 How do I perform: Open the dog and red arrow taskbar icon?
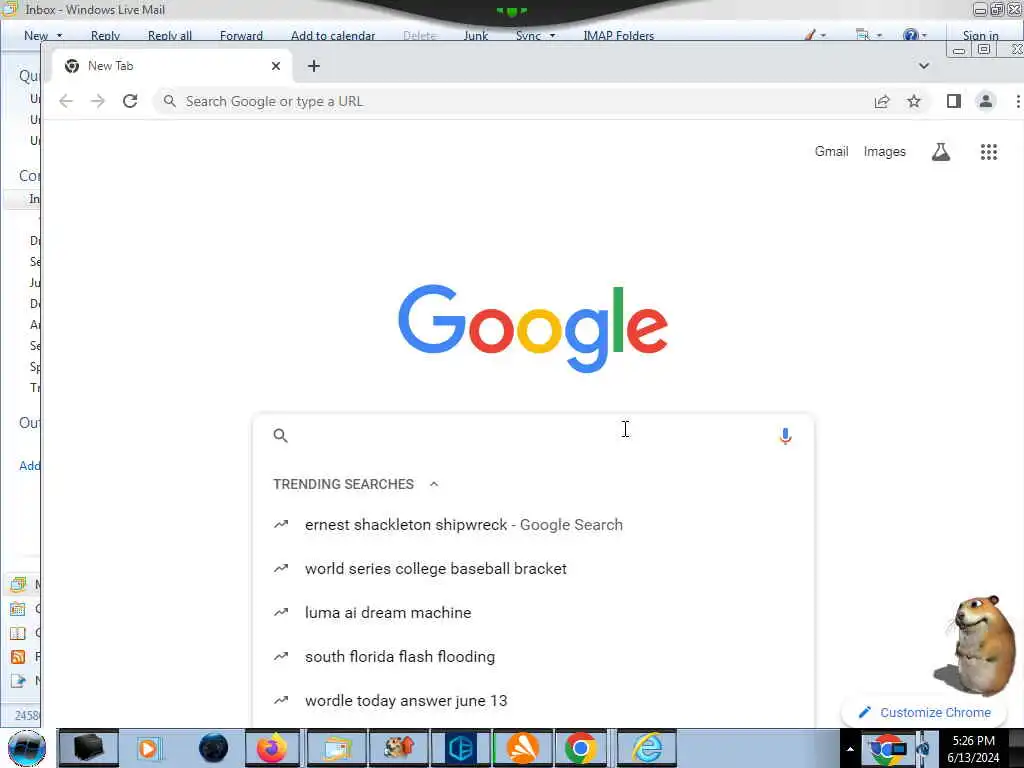(398, 748)
